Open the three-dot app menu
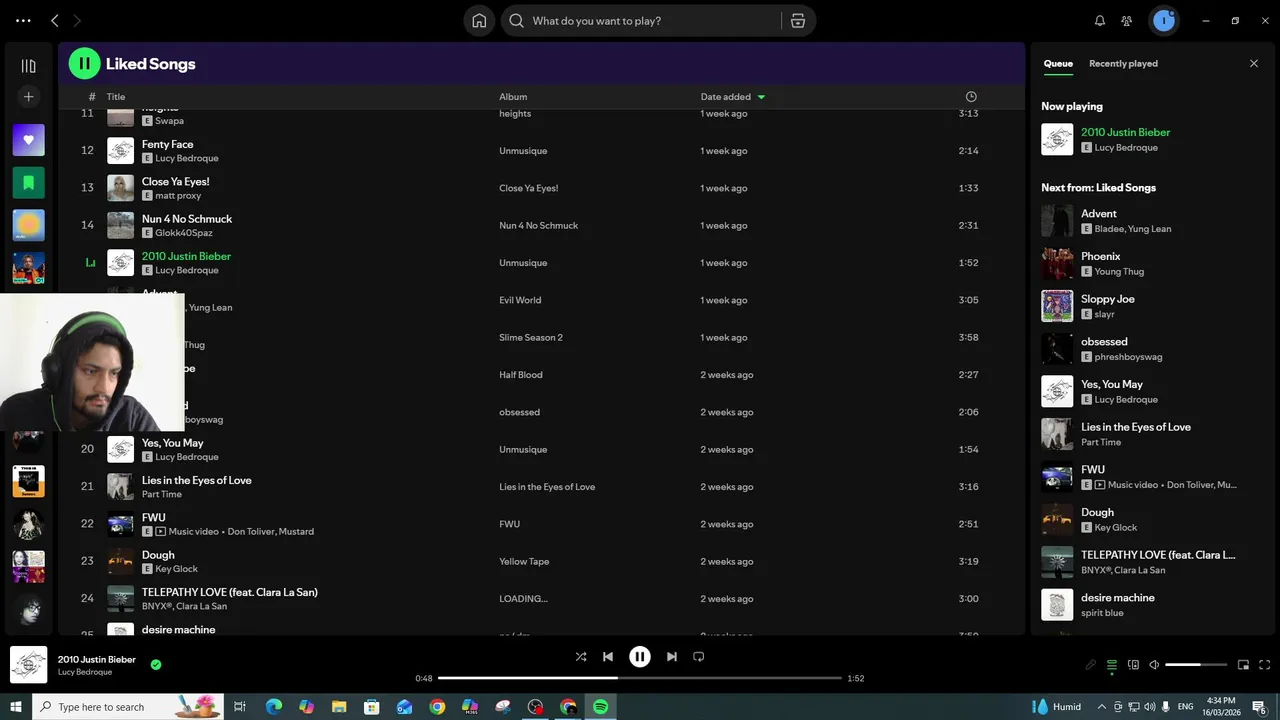The height and width of the screenshot is (720, 1280). [23, 20]
